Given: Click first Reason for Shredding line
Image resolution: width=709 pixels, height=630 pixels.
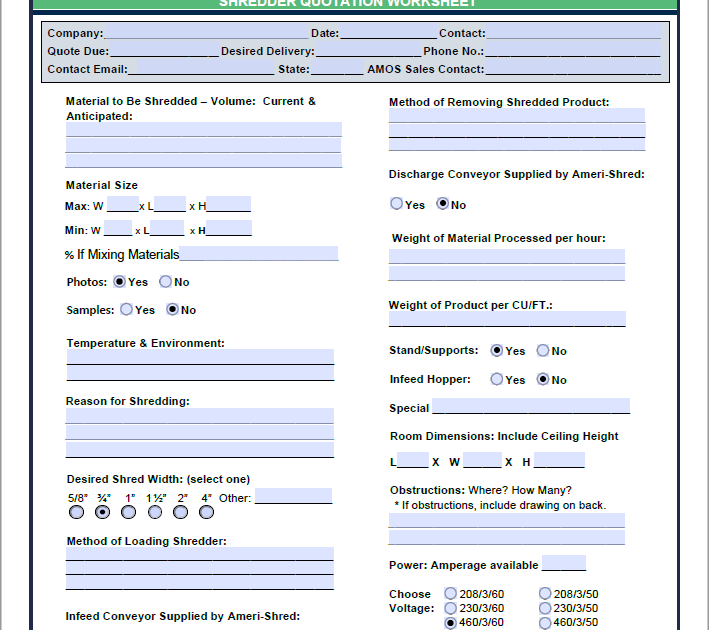Looking at the screenshot, I should coord(199,416).
